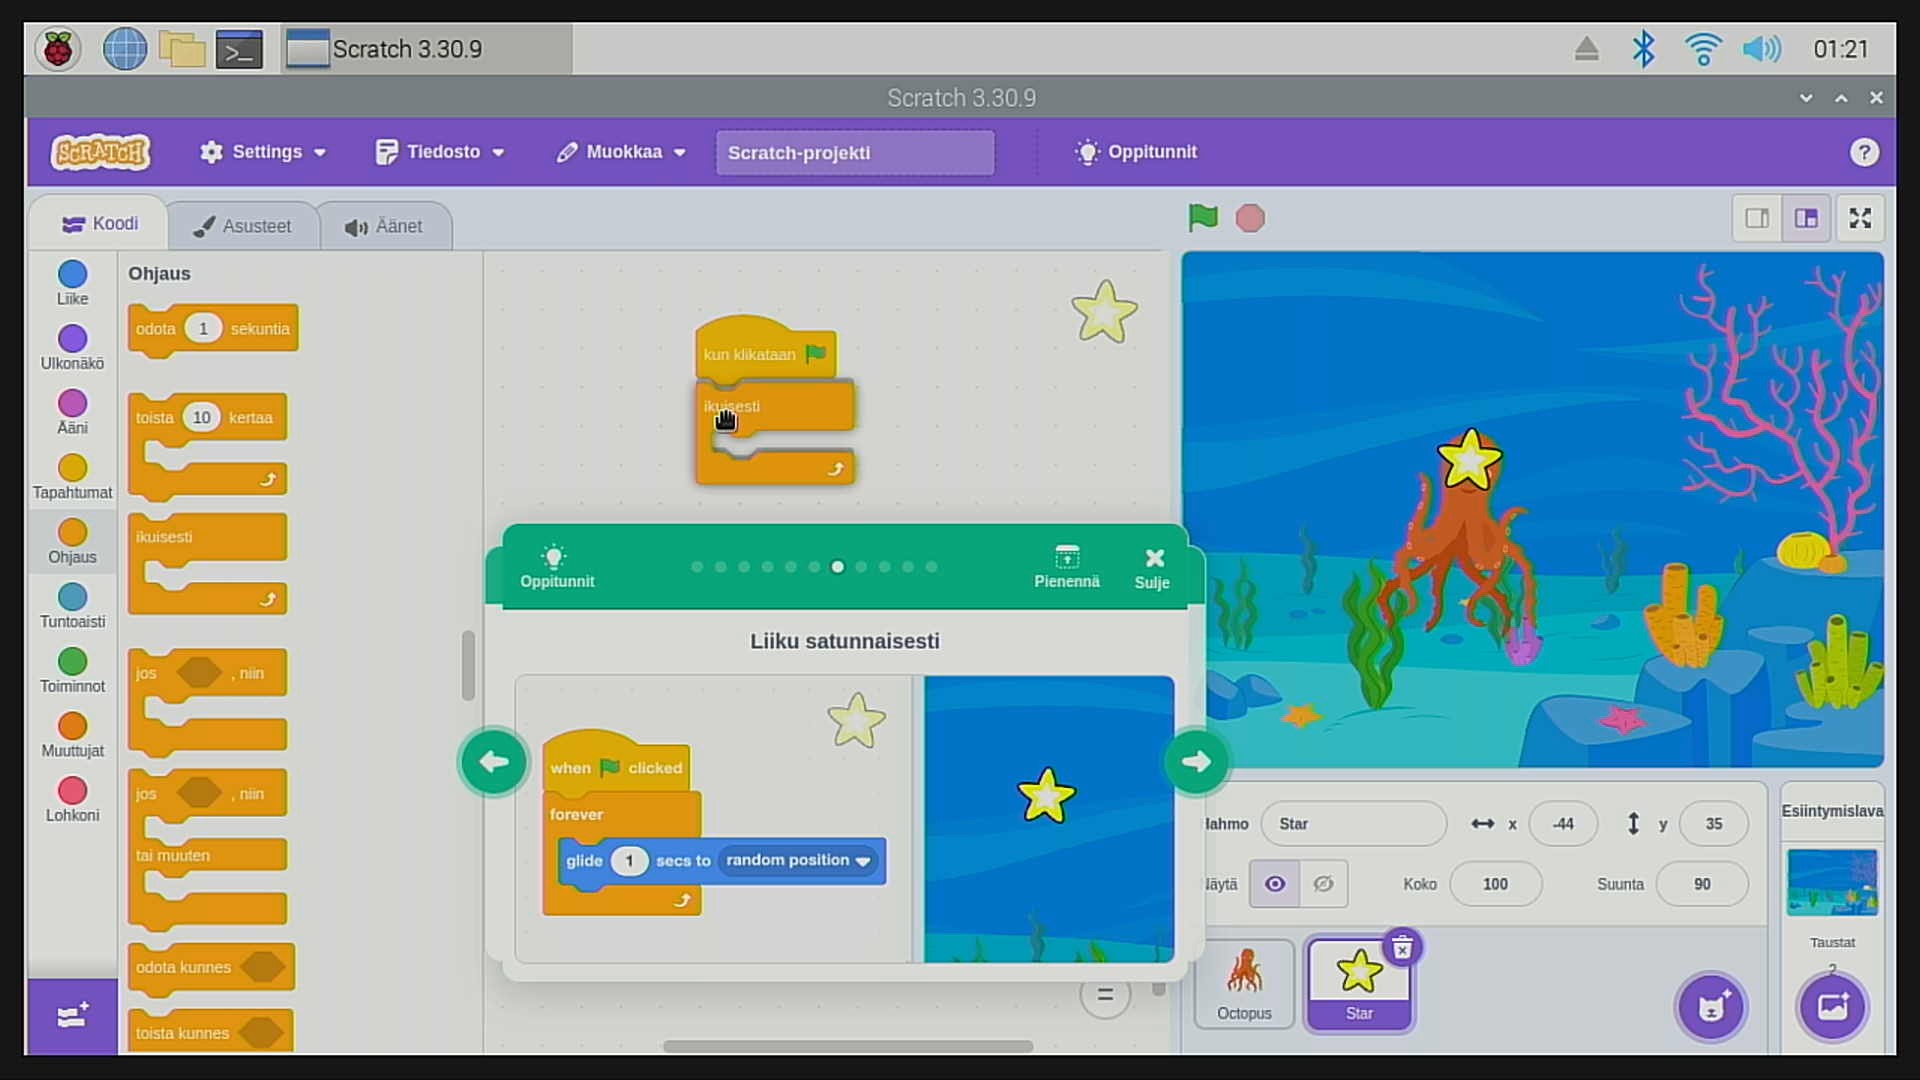The height and width of the screenshot is (1080, 1920).
Task: Click the choose a sprite button
Action: point(1711,1006)
